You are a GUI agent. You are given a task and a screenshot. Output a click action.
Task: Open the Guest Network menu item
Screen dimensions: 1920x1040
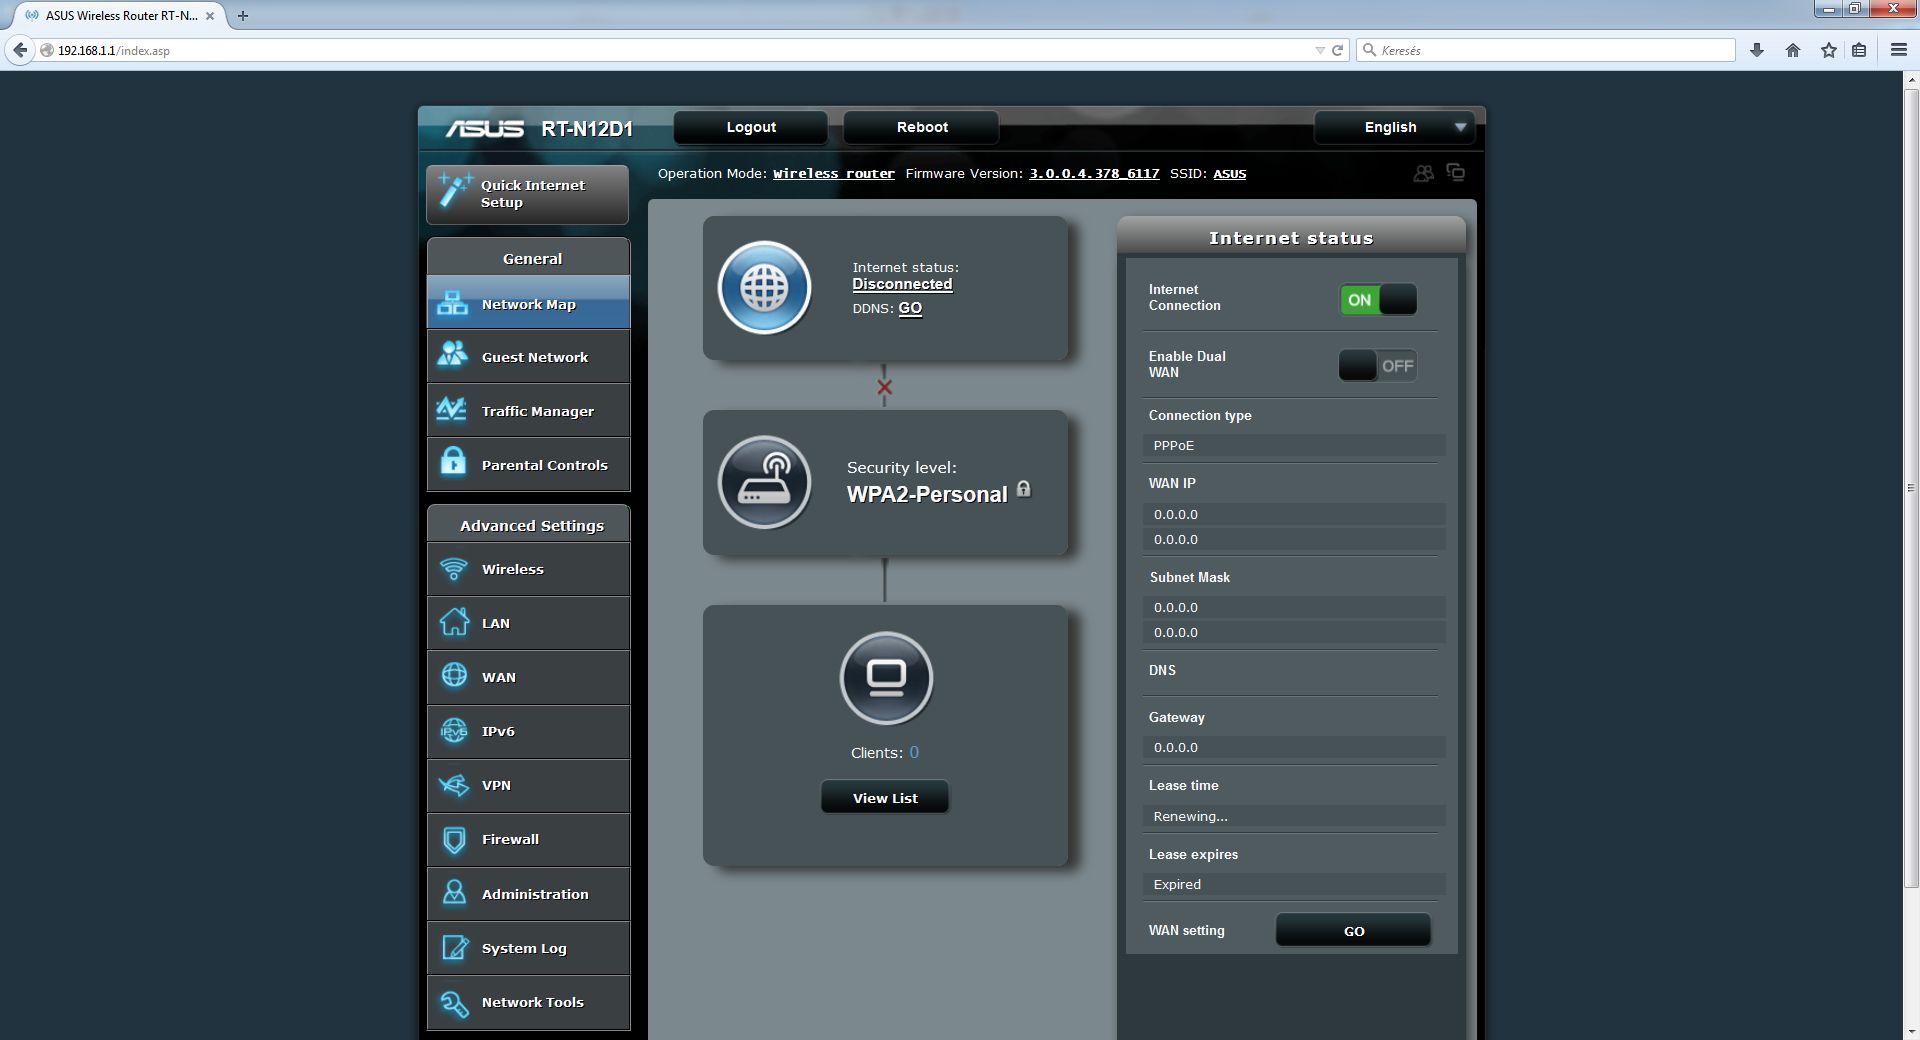pos(529,357)
